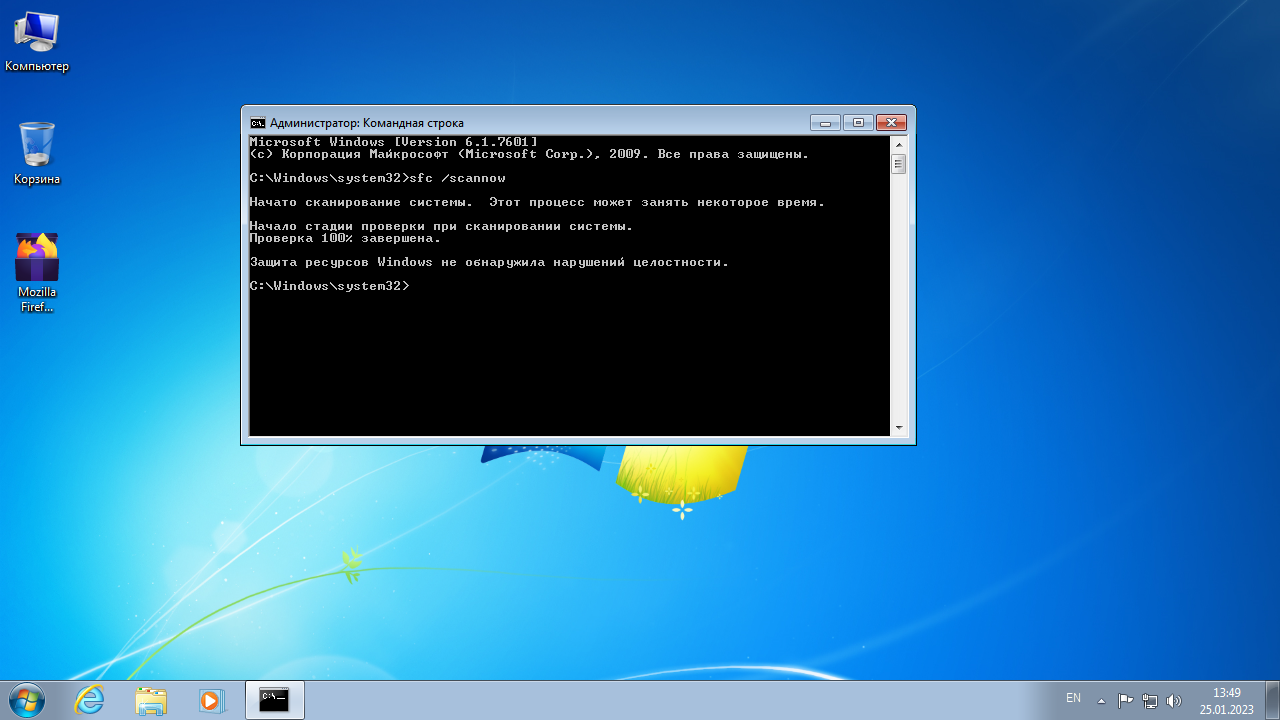Click the 'sfc /scannow' command line
This screenshot has width=1280, height=720.
[377, 178]
